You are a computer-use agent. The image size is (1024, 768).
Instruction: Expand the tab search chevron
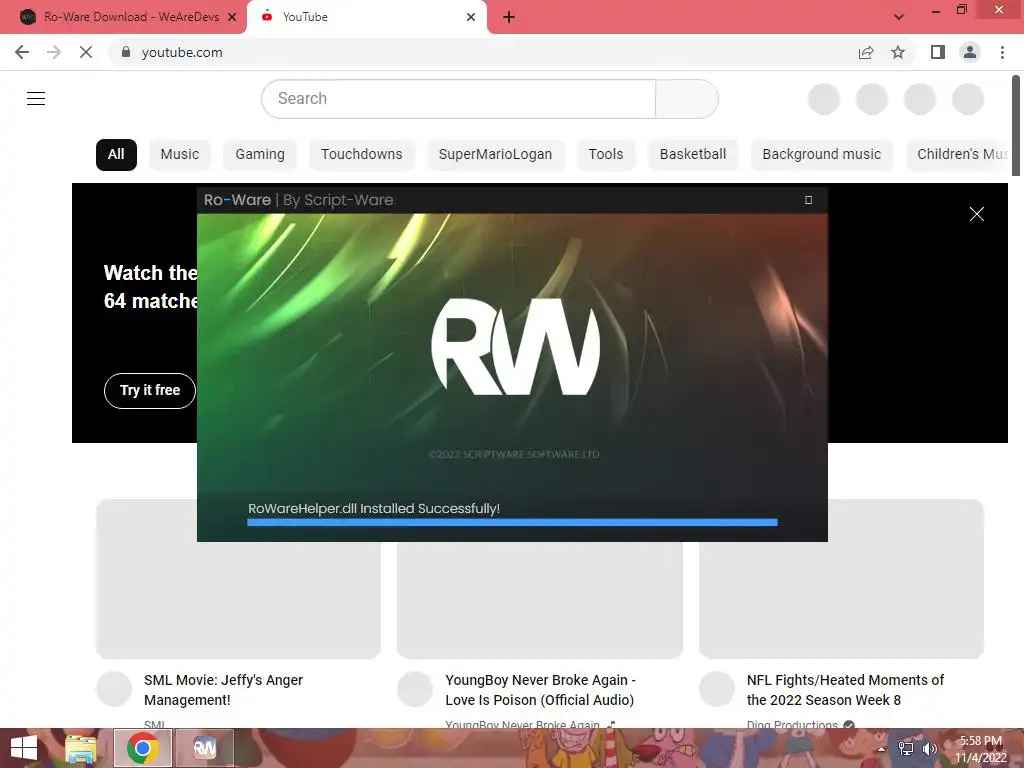(x=899, y=17)
